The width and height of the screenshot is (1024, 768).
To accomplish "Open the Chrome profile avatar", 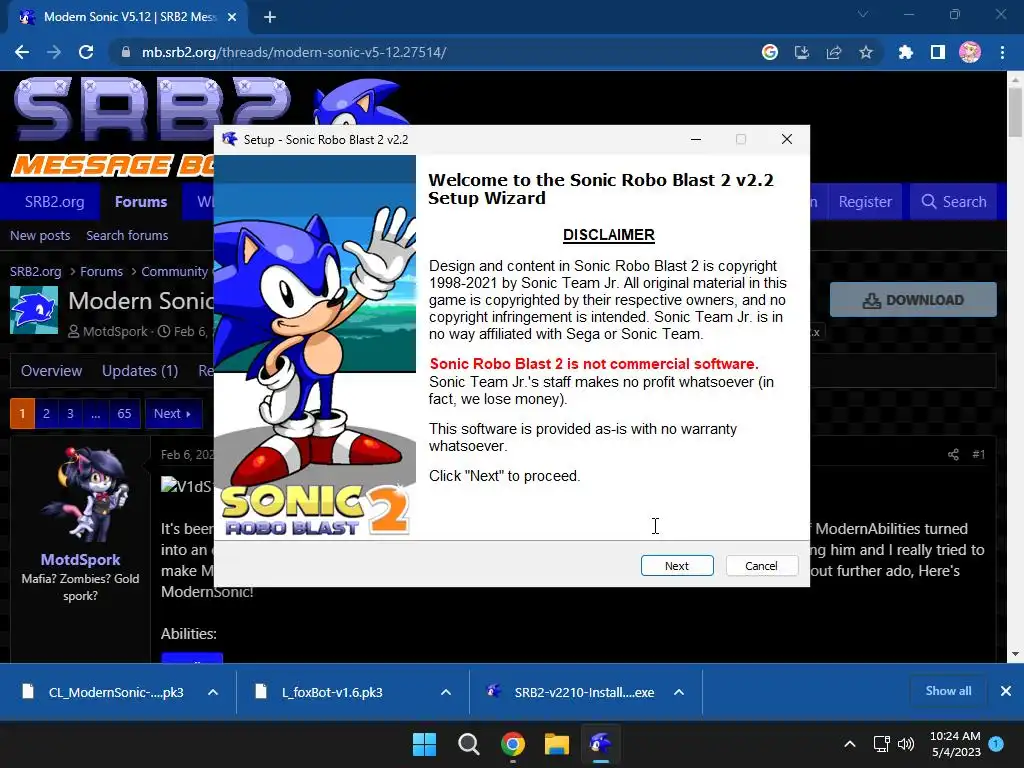I will coord(970,52).
